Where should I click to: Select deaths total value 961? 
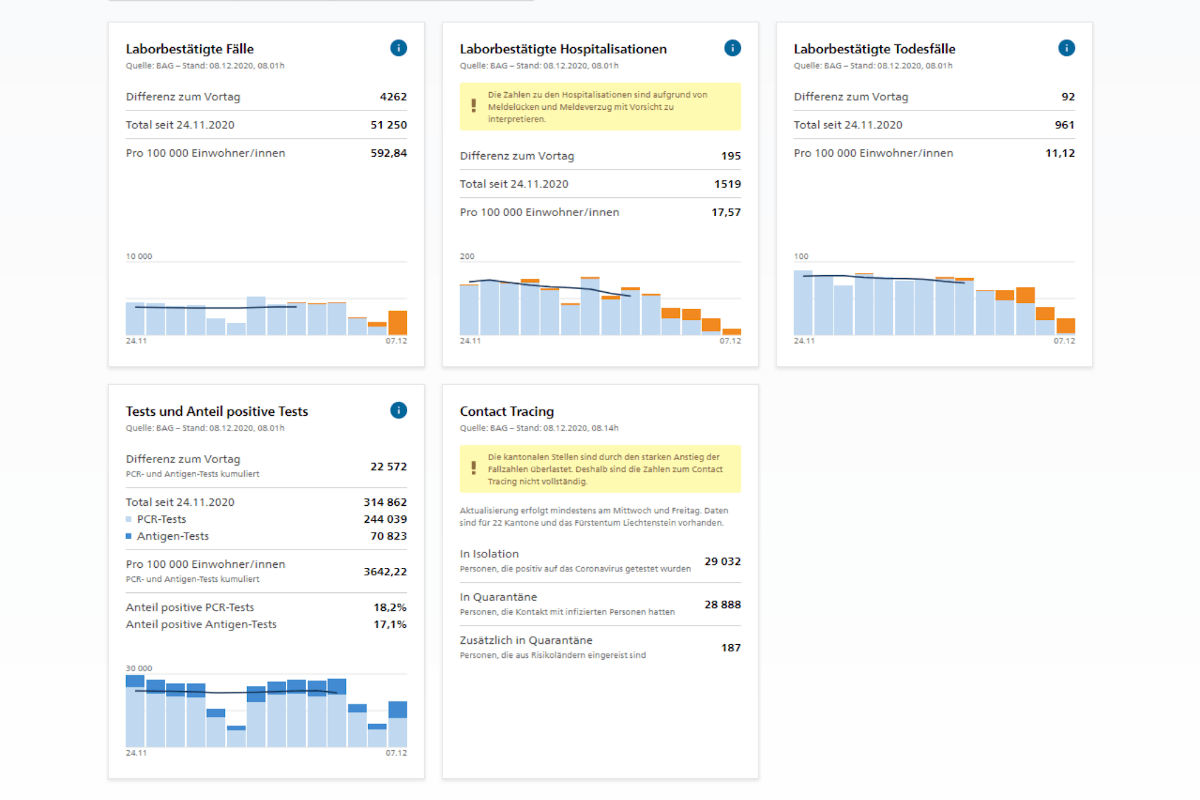pyautogui.click(x=1065, y=125)
